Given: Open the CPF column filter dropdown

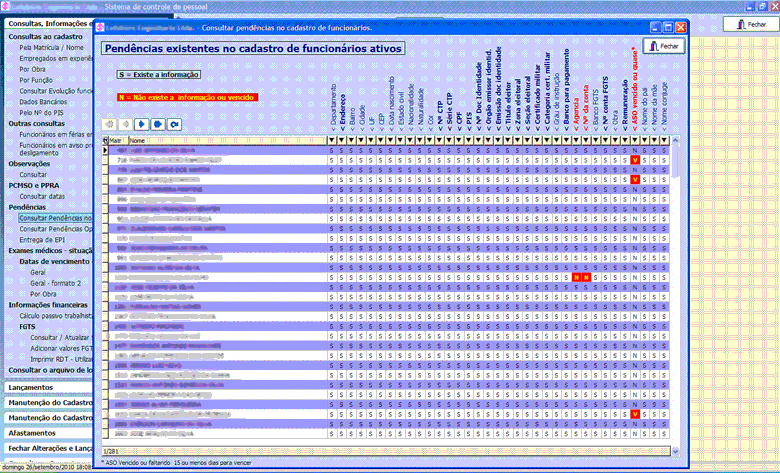Looking at the screenshot, I should [x=459, y=141].
